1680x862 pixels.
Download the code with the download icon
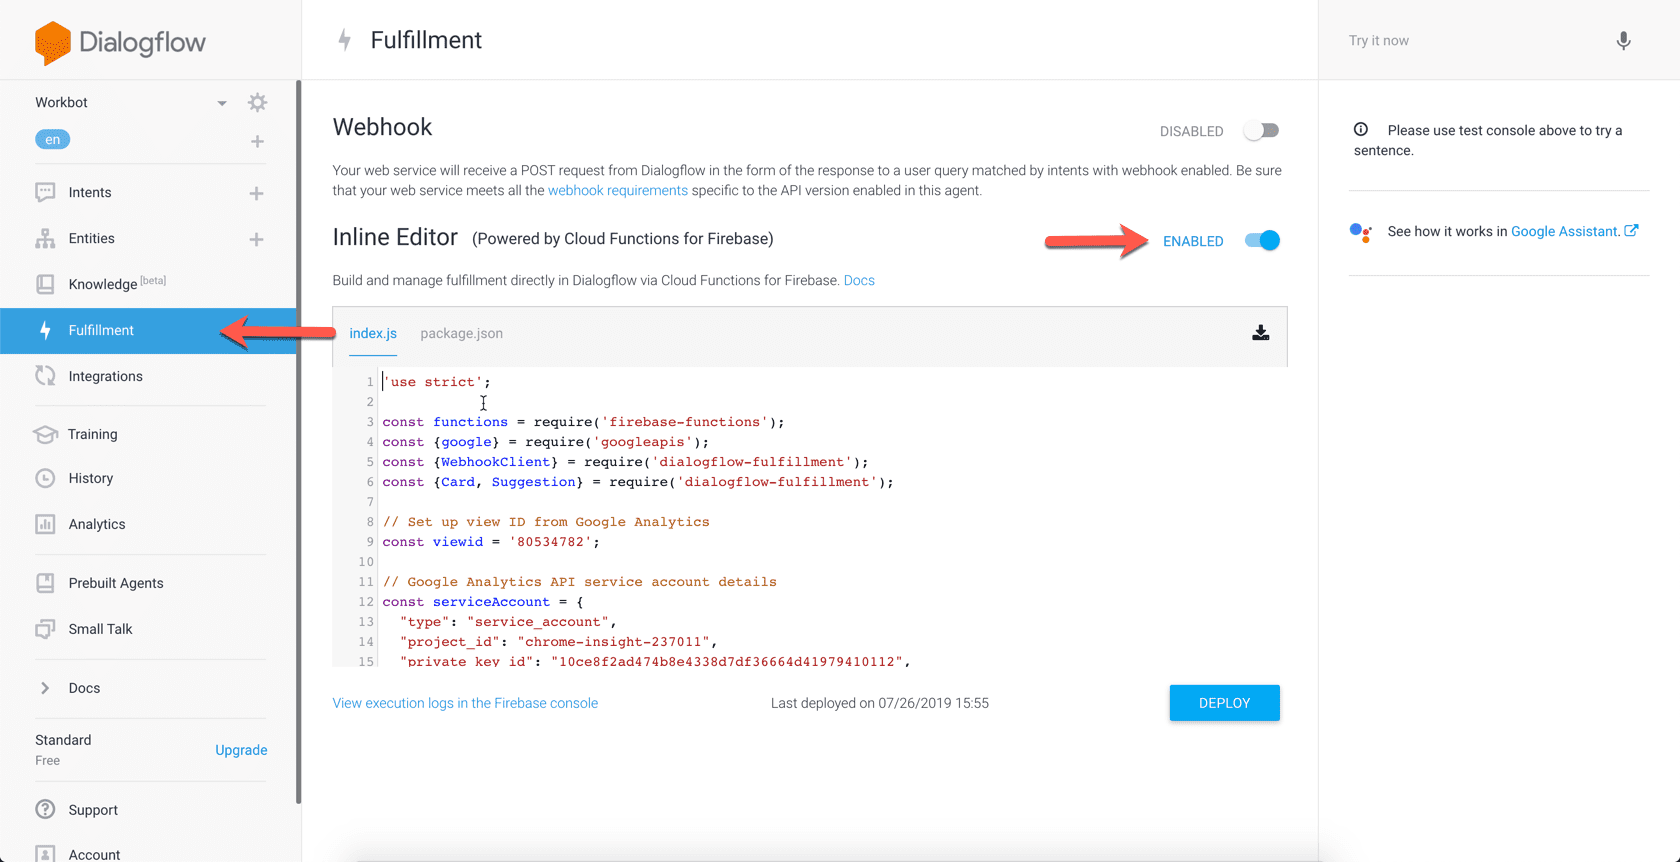(x=1261, y=333)
